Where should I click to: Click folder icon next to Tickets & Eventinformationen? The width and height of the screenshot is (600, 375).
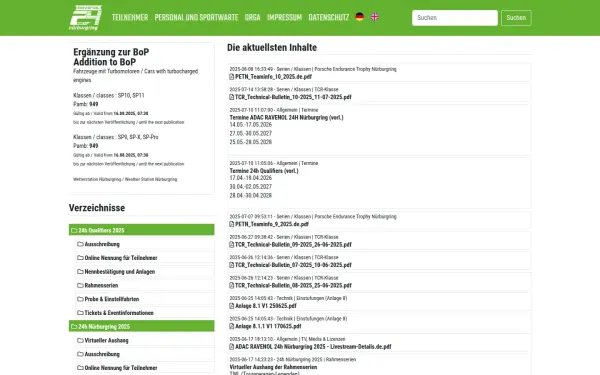80,313
